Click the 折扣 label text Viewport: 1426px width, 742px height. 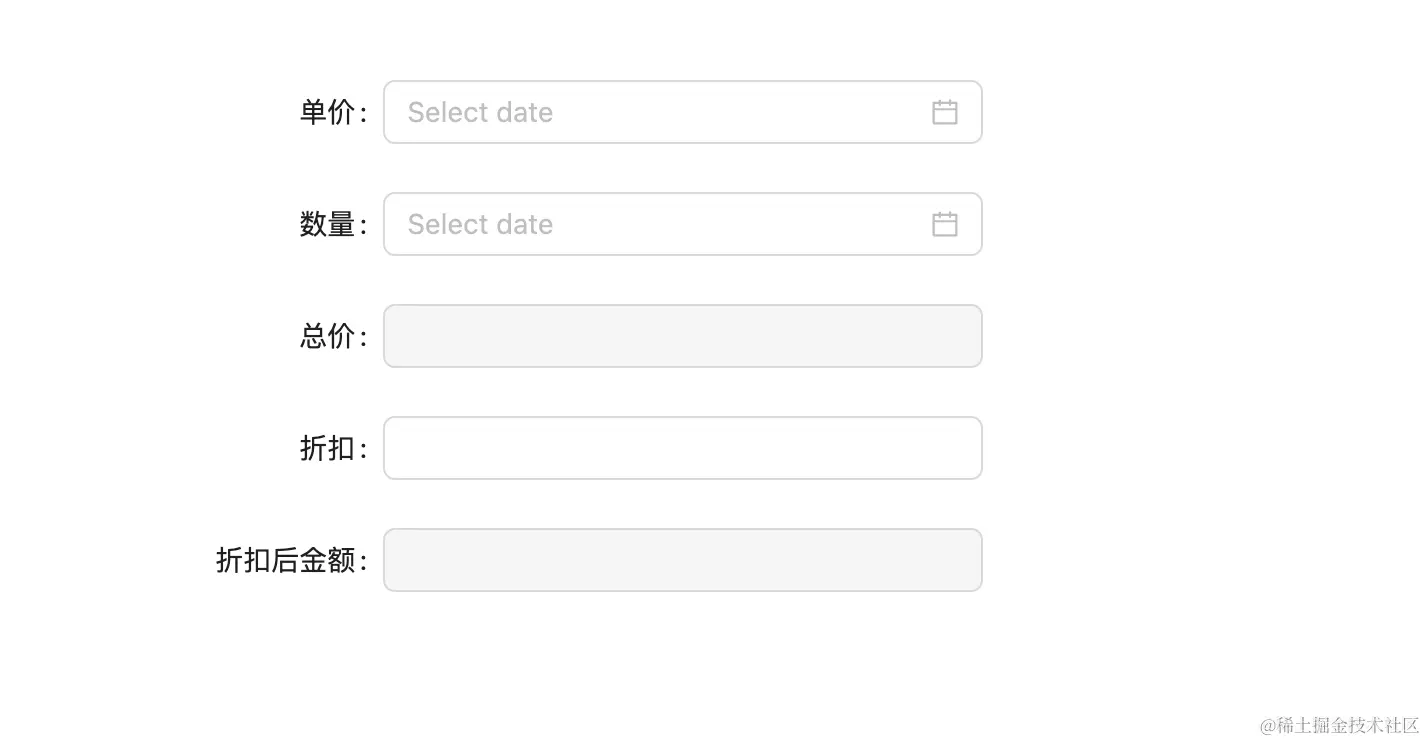coord(328,448)
